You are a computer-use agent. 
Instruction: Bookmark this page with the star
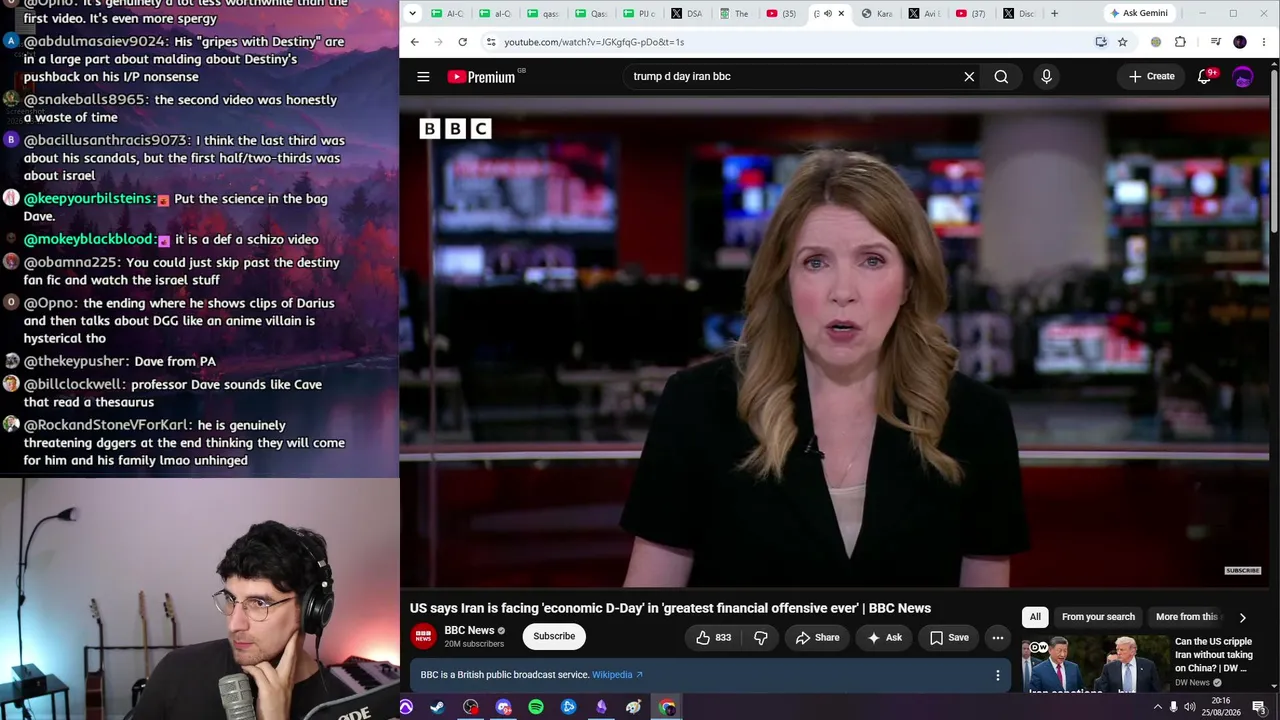(x=1122, y=42)
